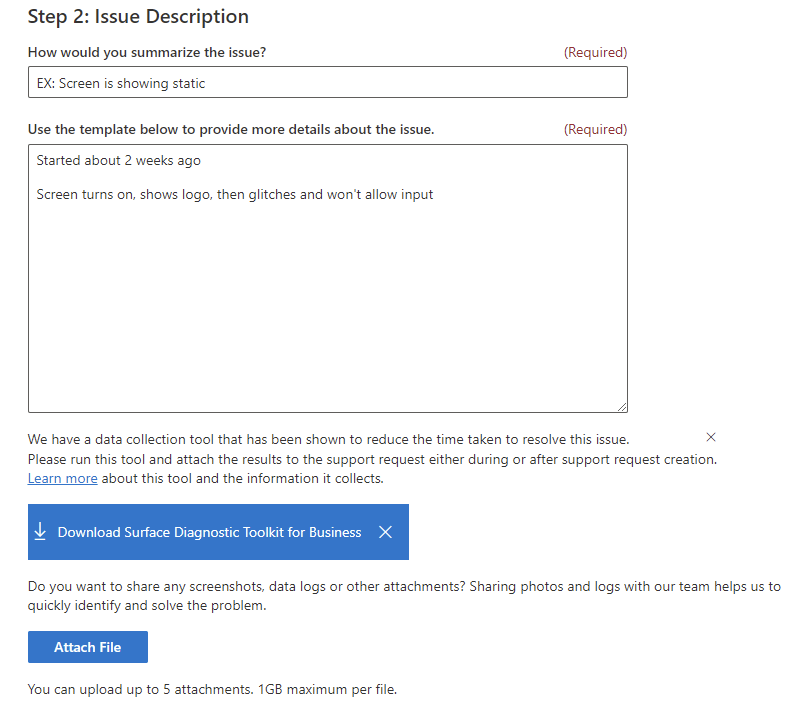The width and height of the screenshot is (807, 709).
Task: Click the Step 2: Issue Description heading
Action: click(x=138, y=16)
